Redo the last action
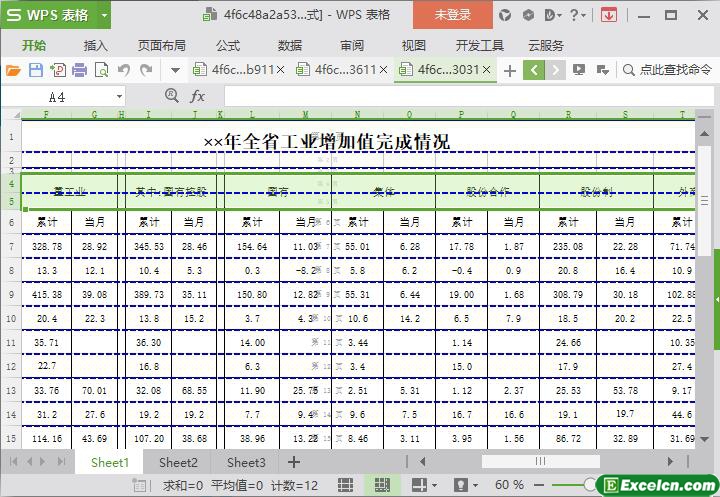This screenshot has width=720, height=497. coord(146,70)
